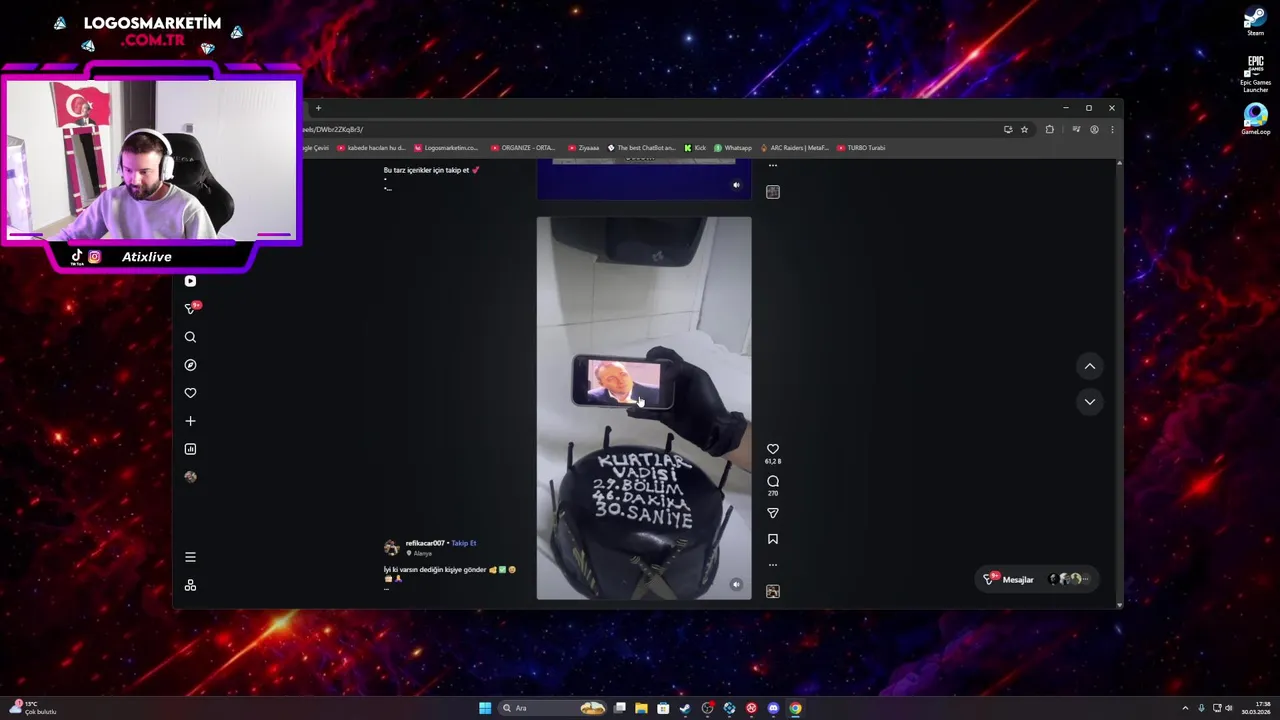Screen dimensions: 1280x720
Task: Expand the cake reel caption ellipsis
Action: (387, 588)
